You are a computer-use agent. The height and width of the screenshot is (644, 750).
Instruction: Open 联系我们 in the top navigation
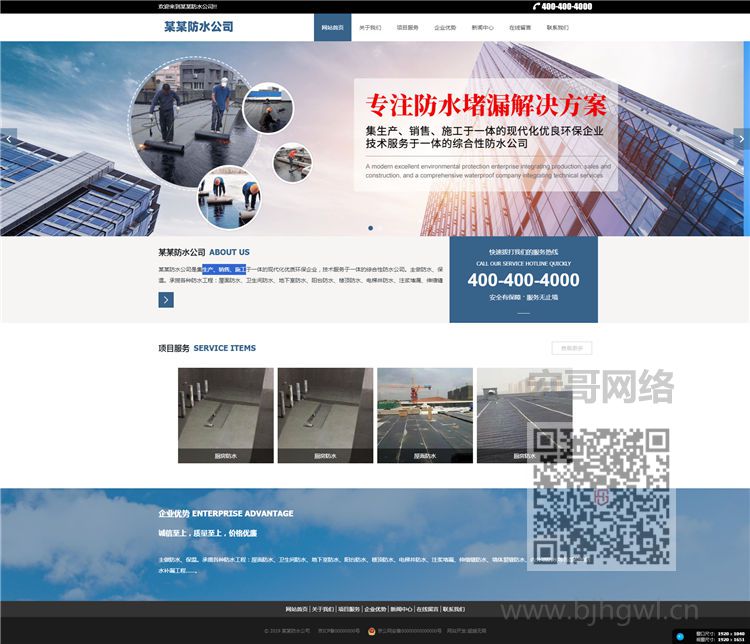(557, 27)
